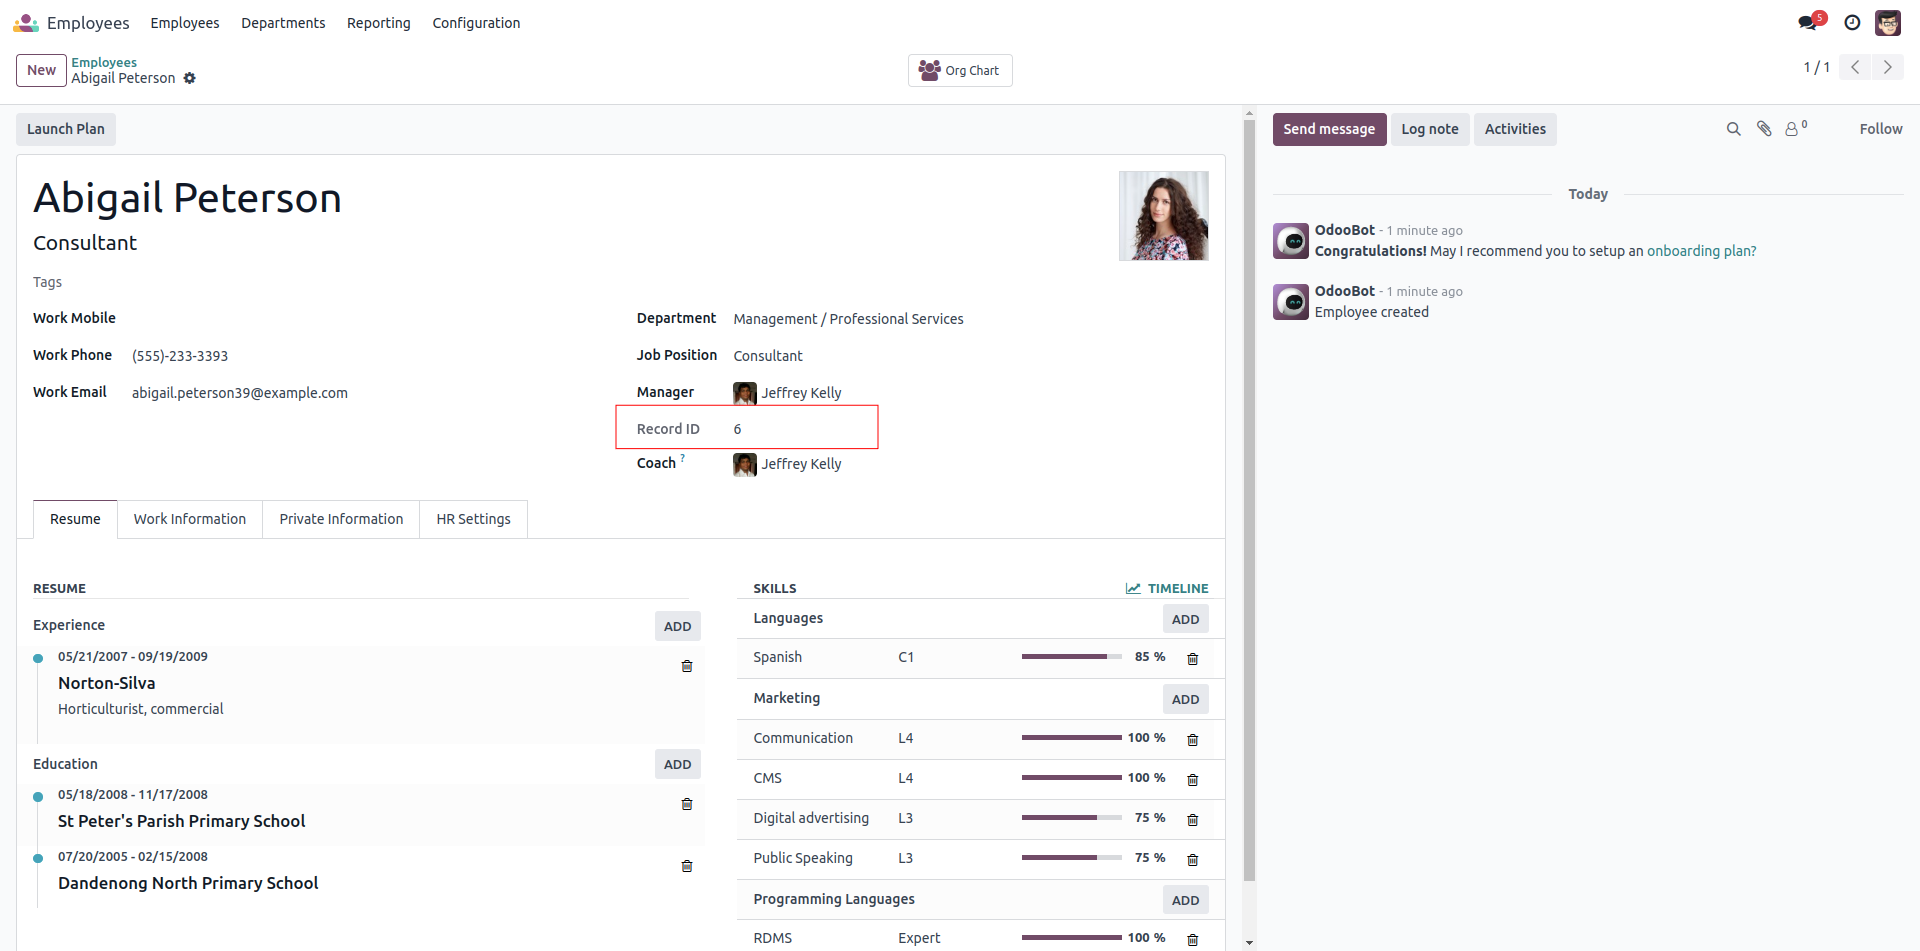1920x951 pixels.
Task: Open the coach field help tooltip
Action: click(683, 458)
